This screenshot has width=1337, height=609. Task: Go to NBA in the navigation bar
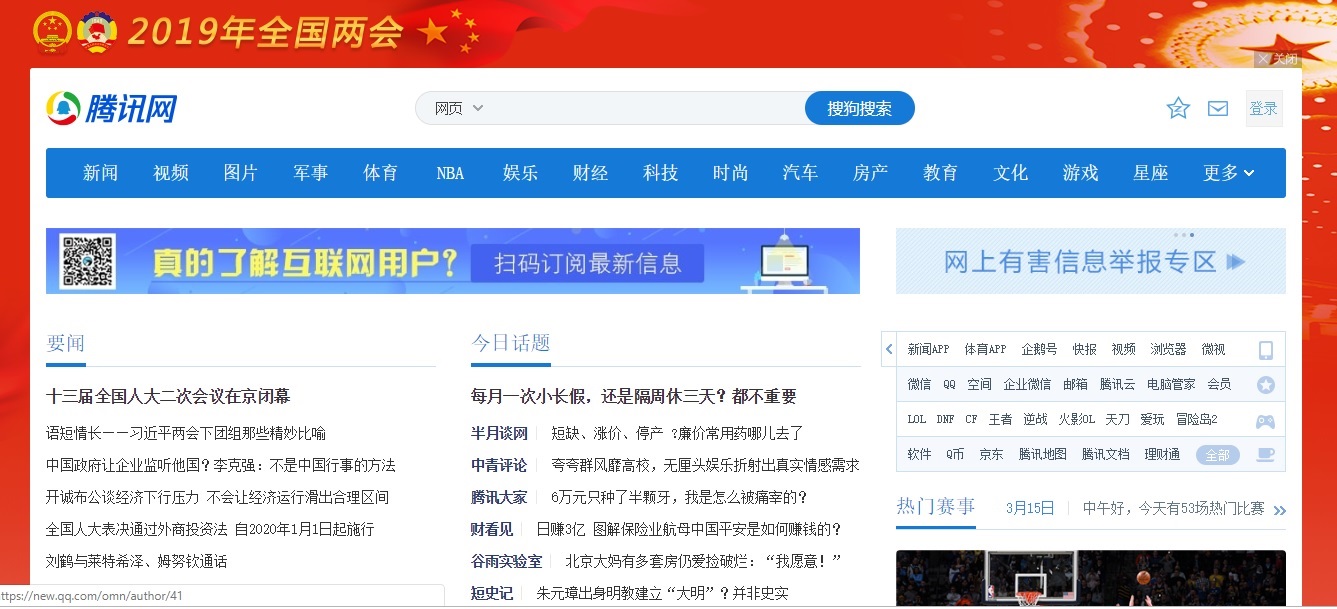click(451, 173)
